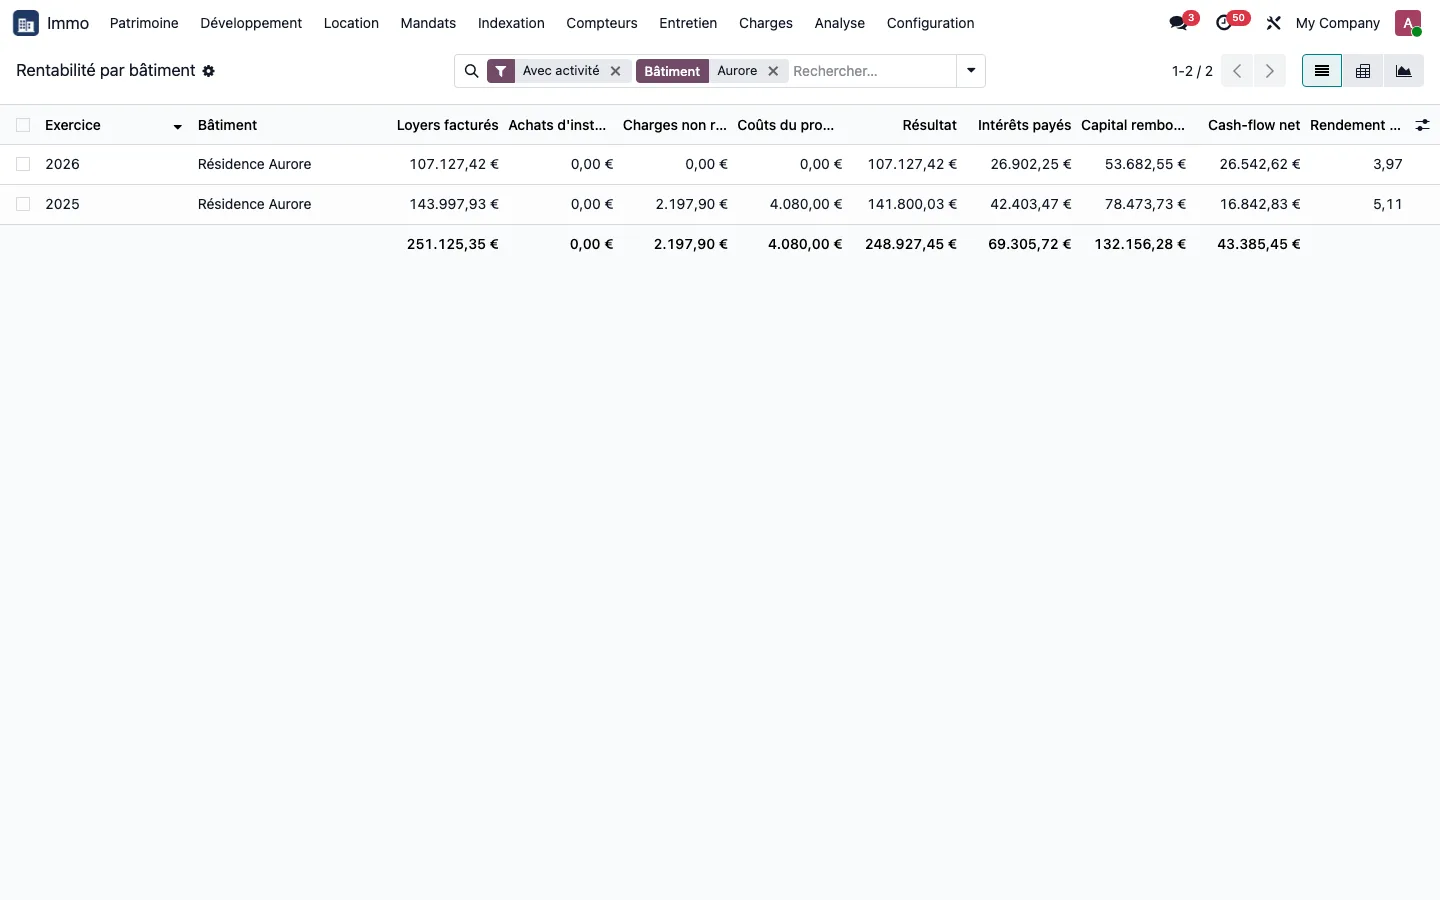Open optional columns adjustment icon
The image size is (1440, 900).
(1422, 125)
